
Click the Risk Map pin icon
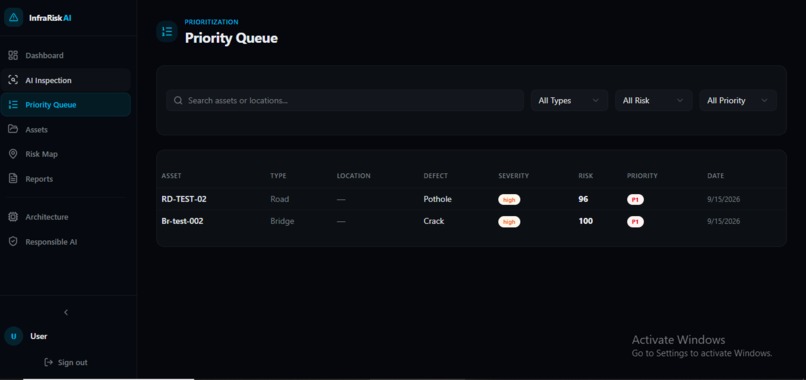pyautogui.click(x=13, y=154)
